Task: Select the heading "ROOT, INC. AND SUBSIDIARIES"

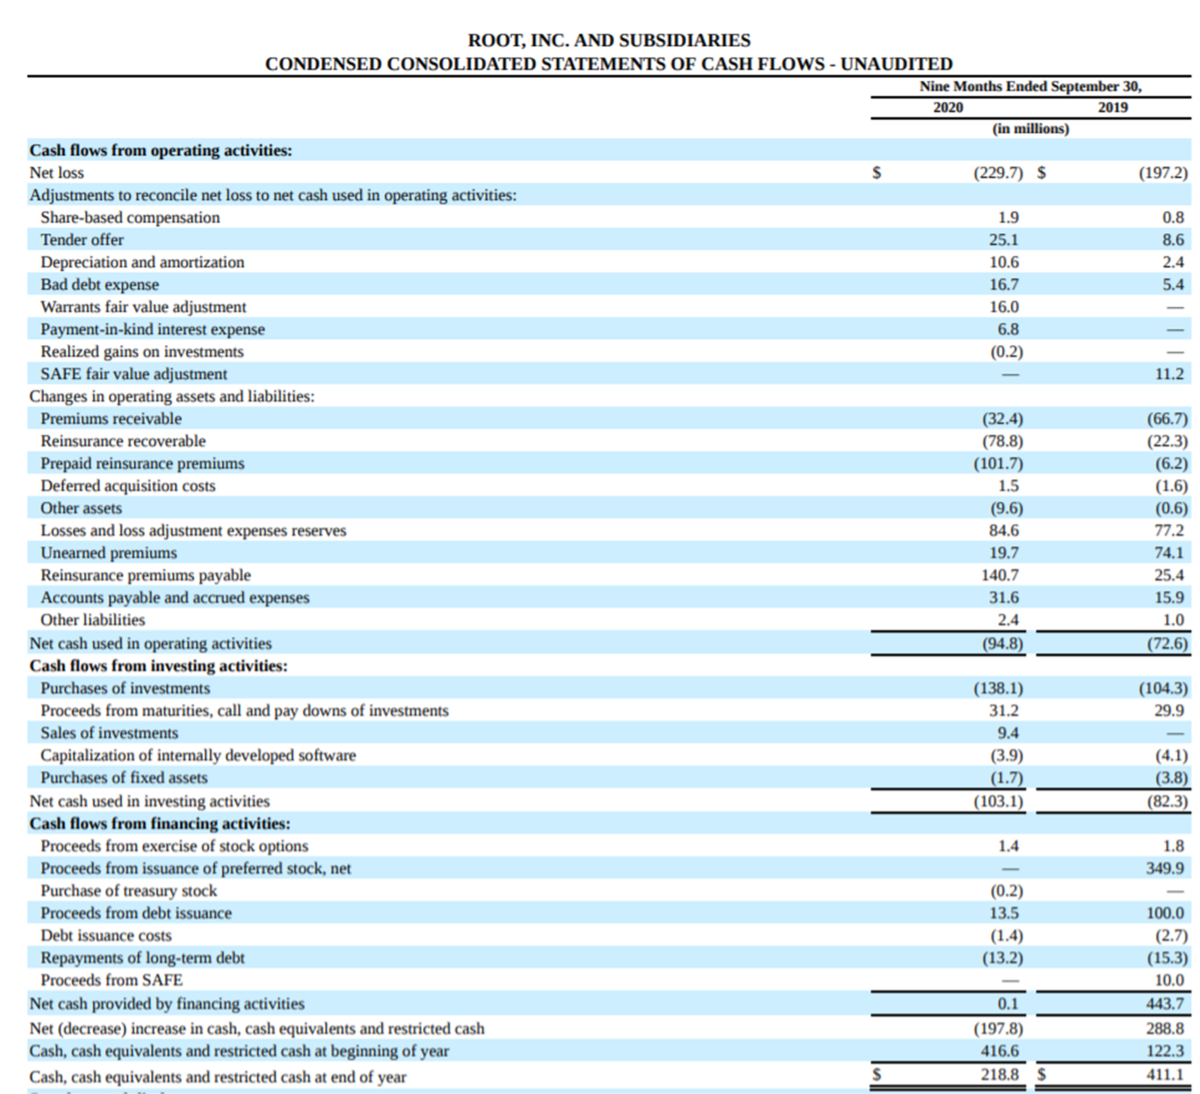Action: click(x=609, y=41)
